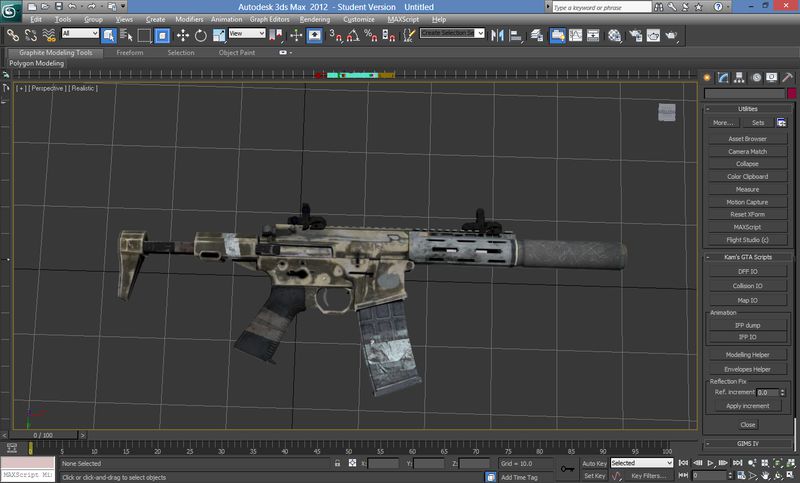
Task: Toggle the Auto Key mode
Action: pyautogui.click(x=594, y=463)
